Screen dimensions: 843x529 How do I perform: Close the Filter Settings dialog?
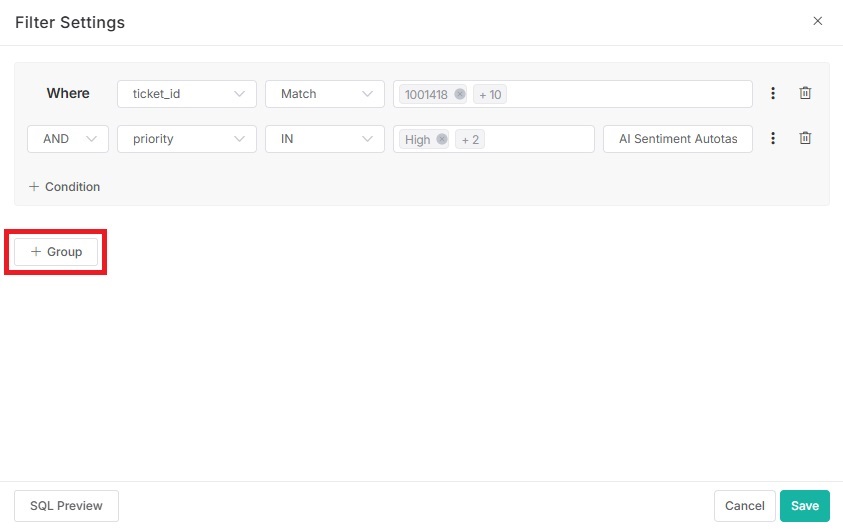click(x=817, y=21)
